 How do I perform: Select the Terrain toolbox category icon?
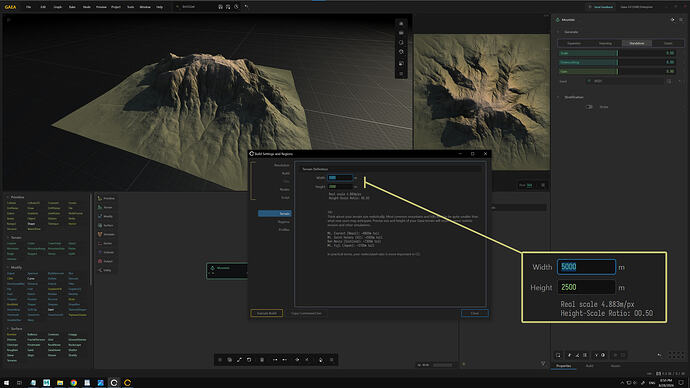(x=100, y=207)
